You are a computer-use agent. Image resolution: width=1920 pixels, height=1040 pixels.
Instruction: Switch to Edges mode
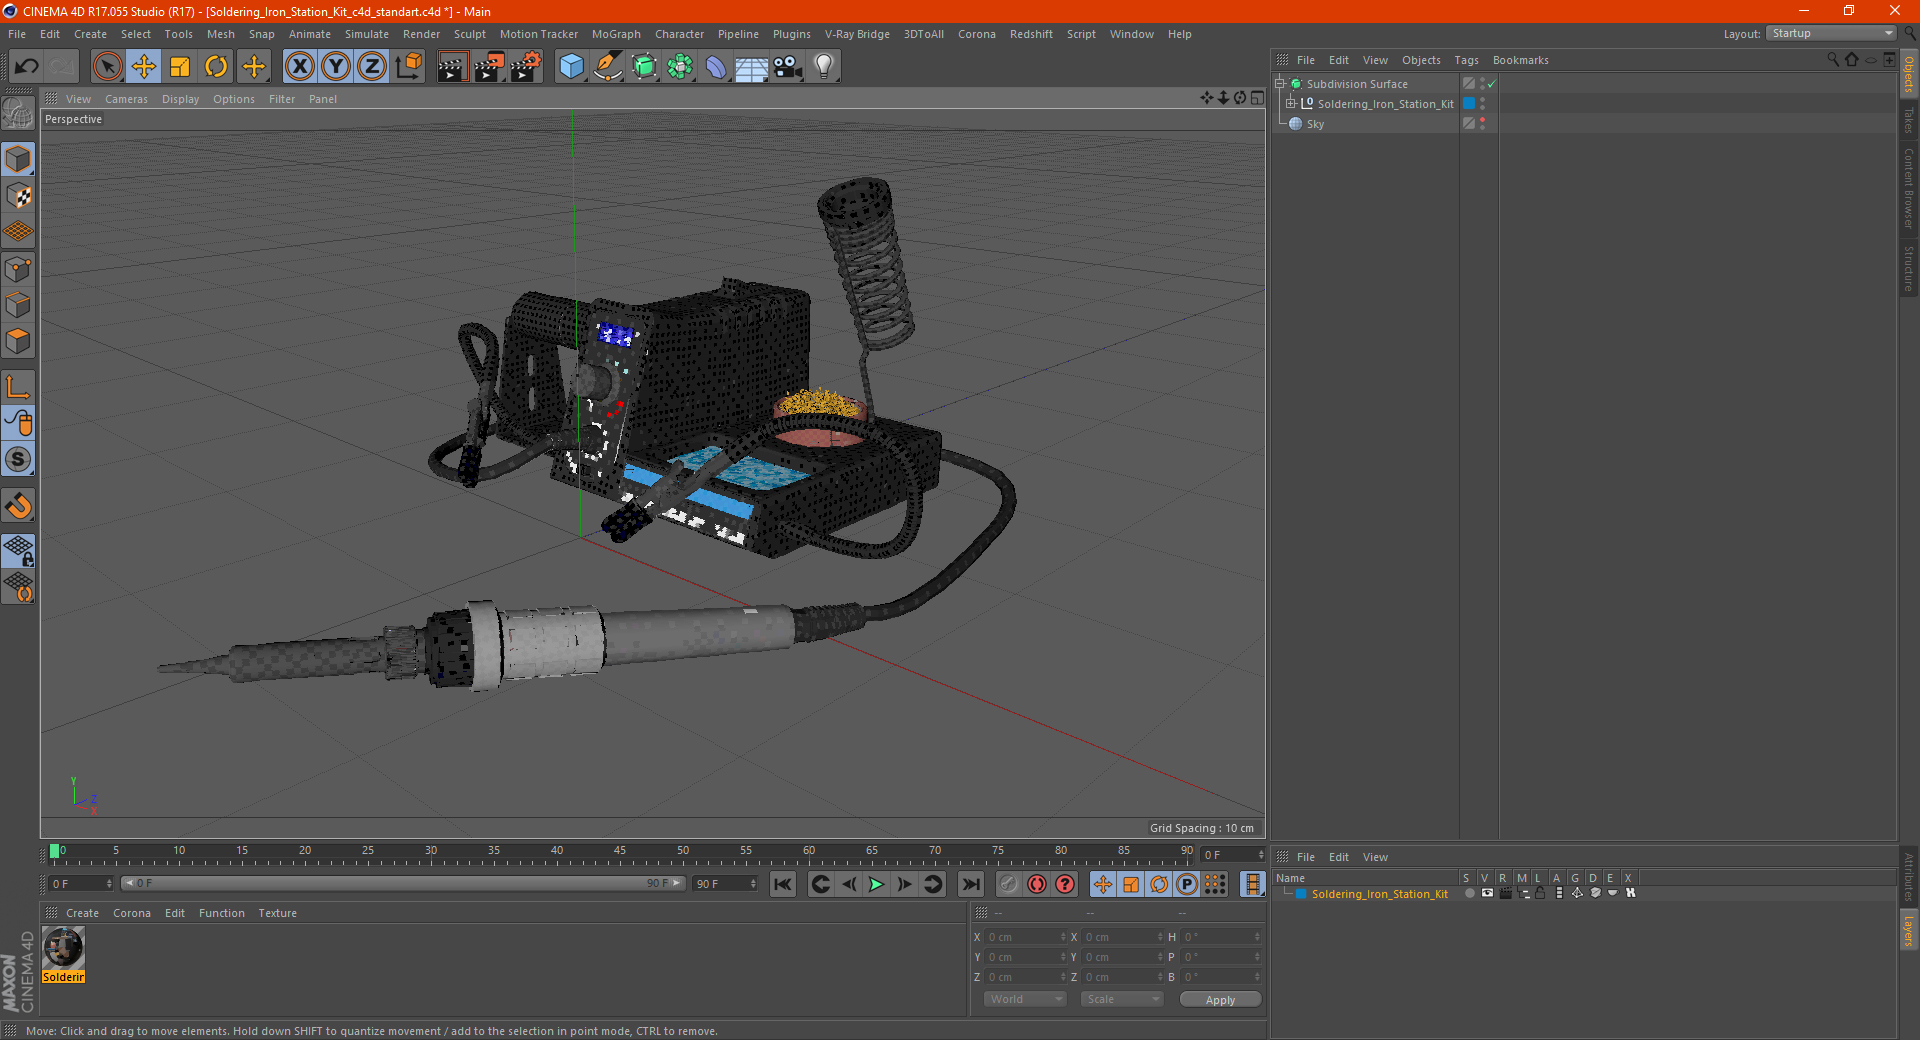18,305
